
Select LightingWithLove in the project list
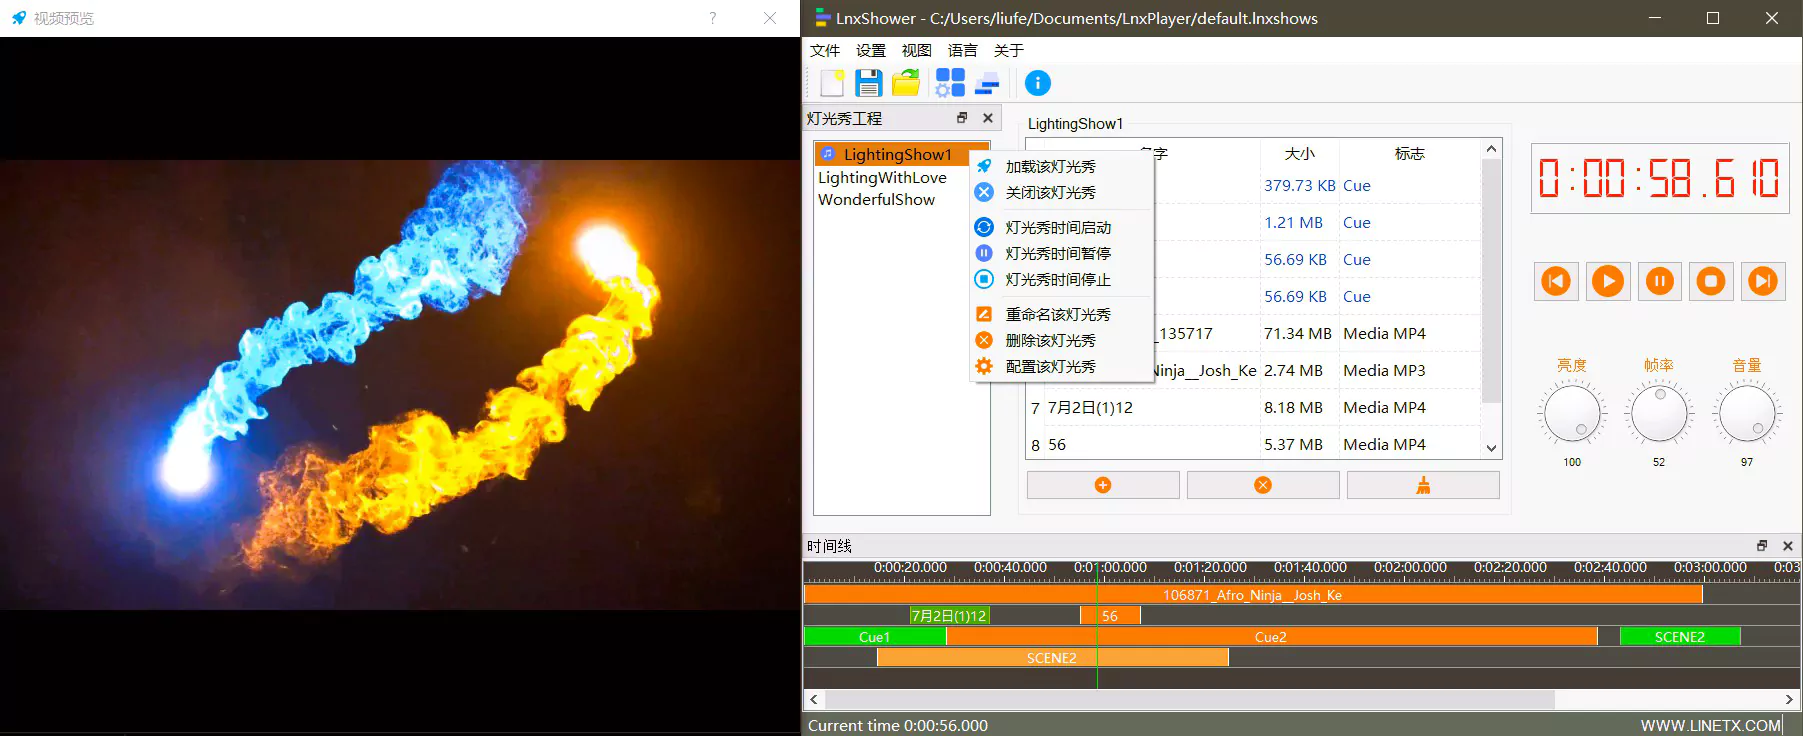click(x=882, y=178)
